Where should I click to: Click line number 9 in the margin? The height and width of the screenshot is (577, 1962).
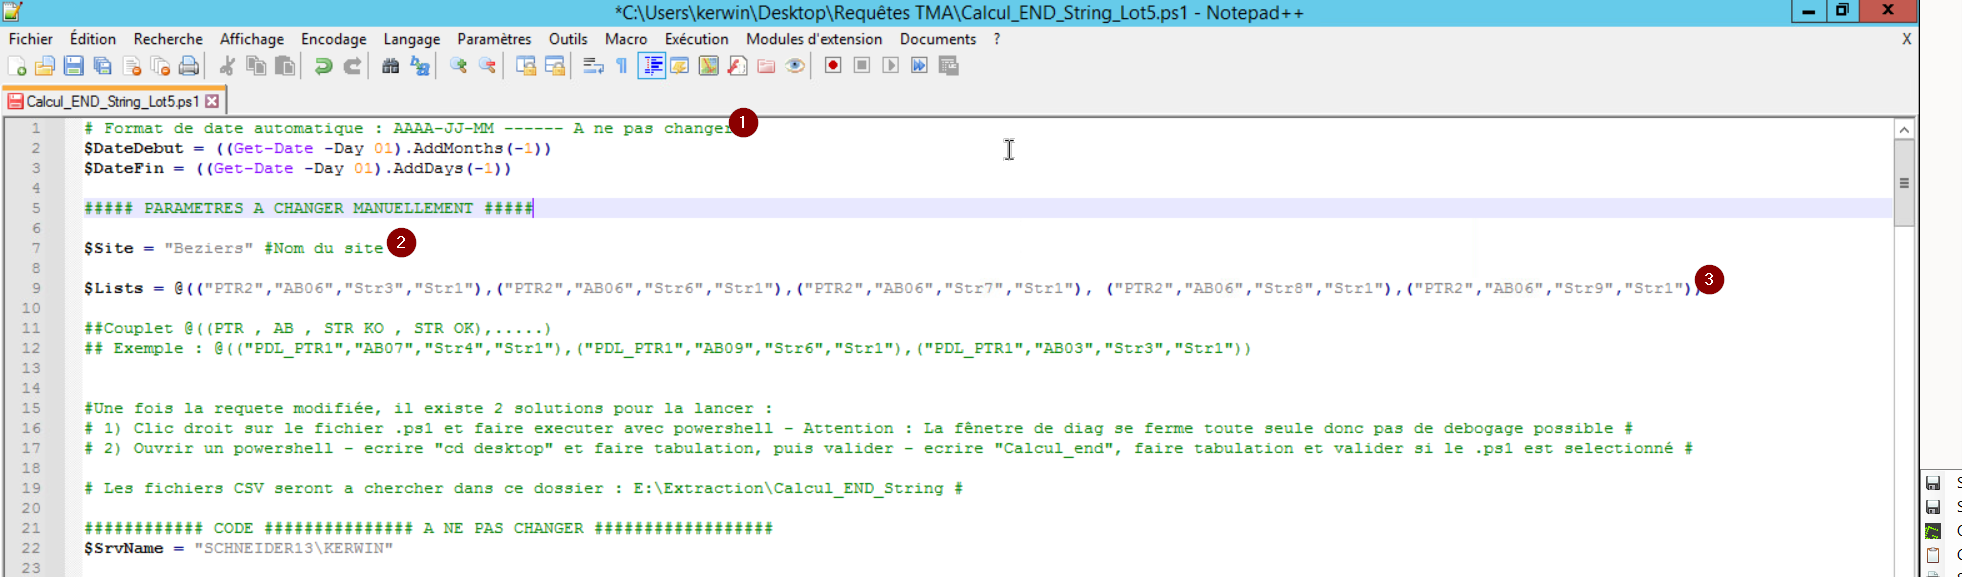coord(35,288)
